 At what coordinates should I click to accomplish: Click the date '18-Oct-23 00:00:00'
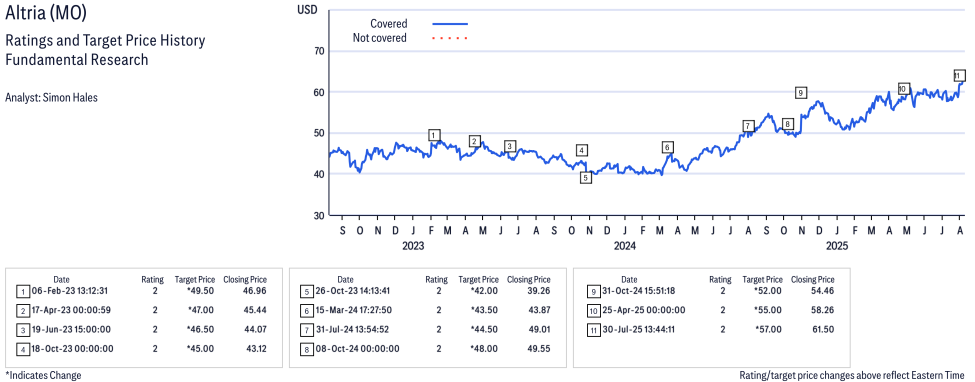72,348
